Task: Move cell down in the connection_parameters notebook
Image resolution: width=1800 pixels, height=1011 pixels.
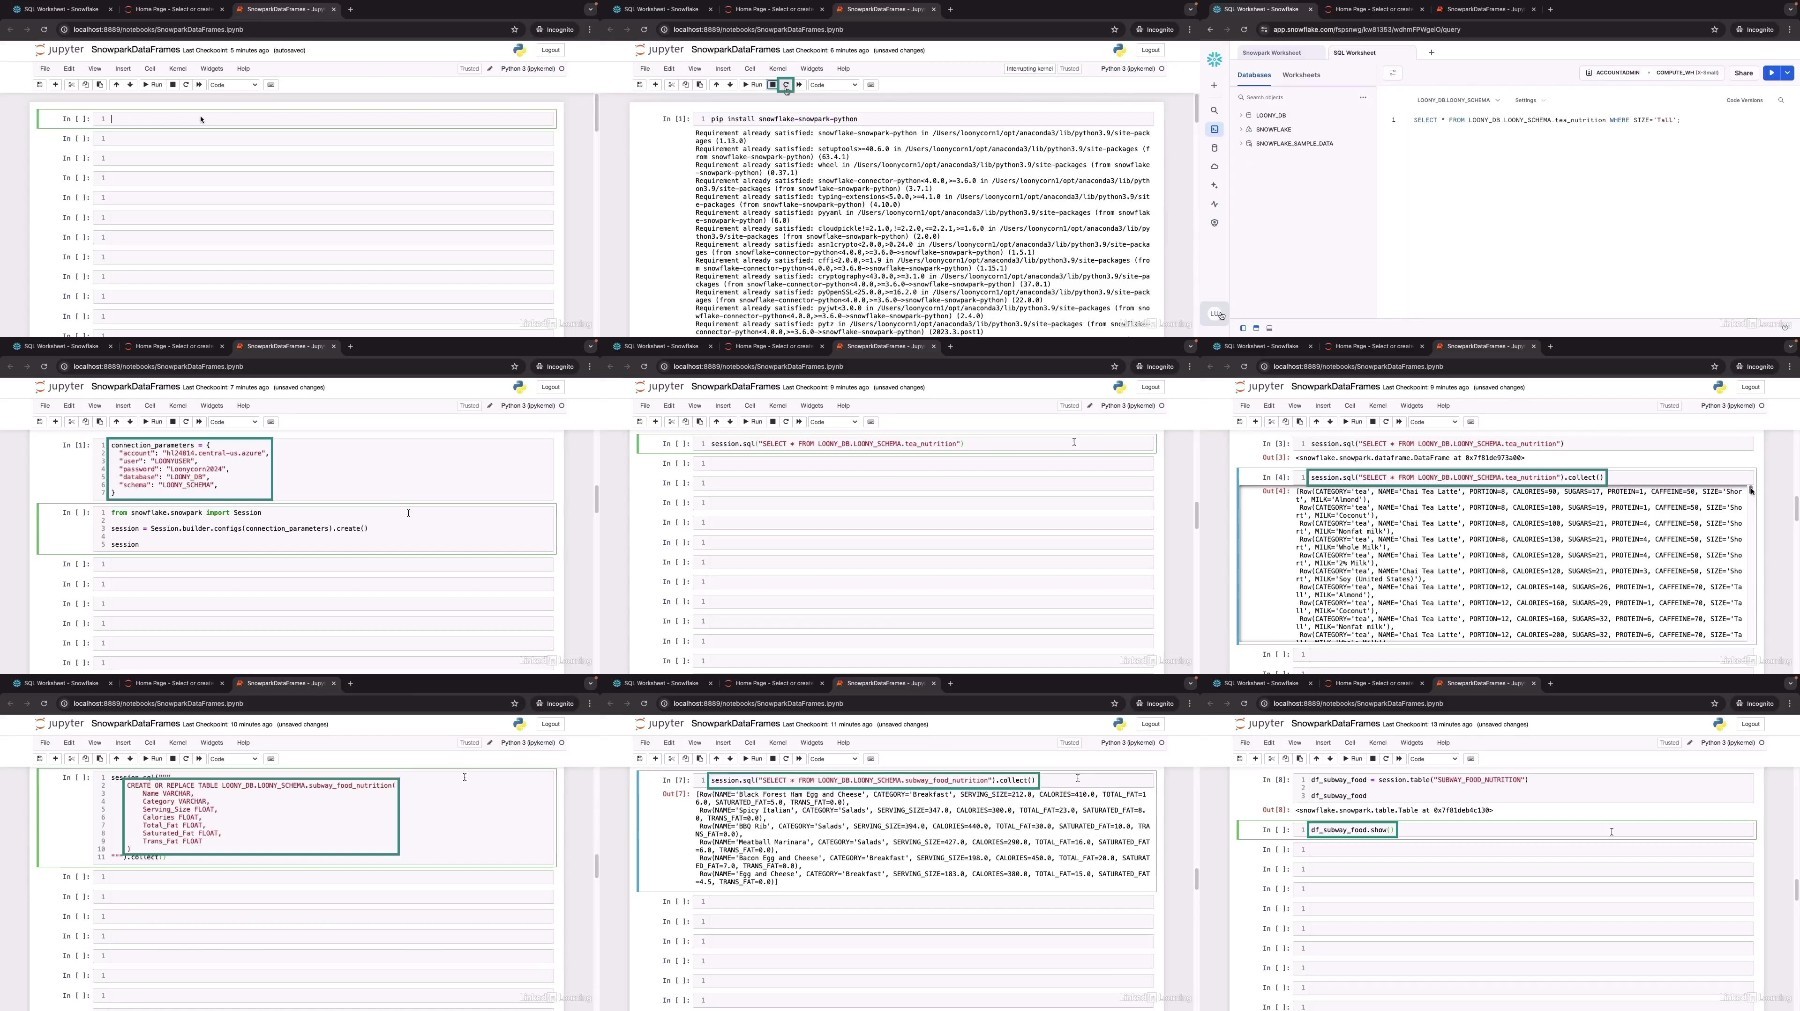Action: (130, 422)
